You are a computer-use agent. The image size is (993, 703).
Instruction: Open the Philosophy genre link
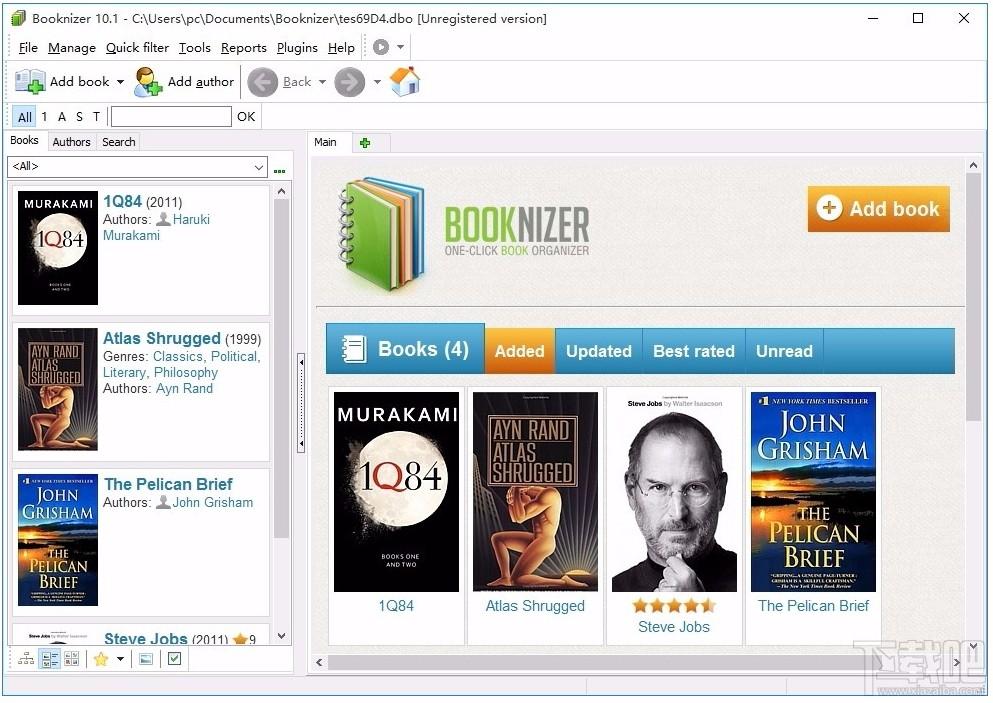[186, 372]
